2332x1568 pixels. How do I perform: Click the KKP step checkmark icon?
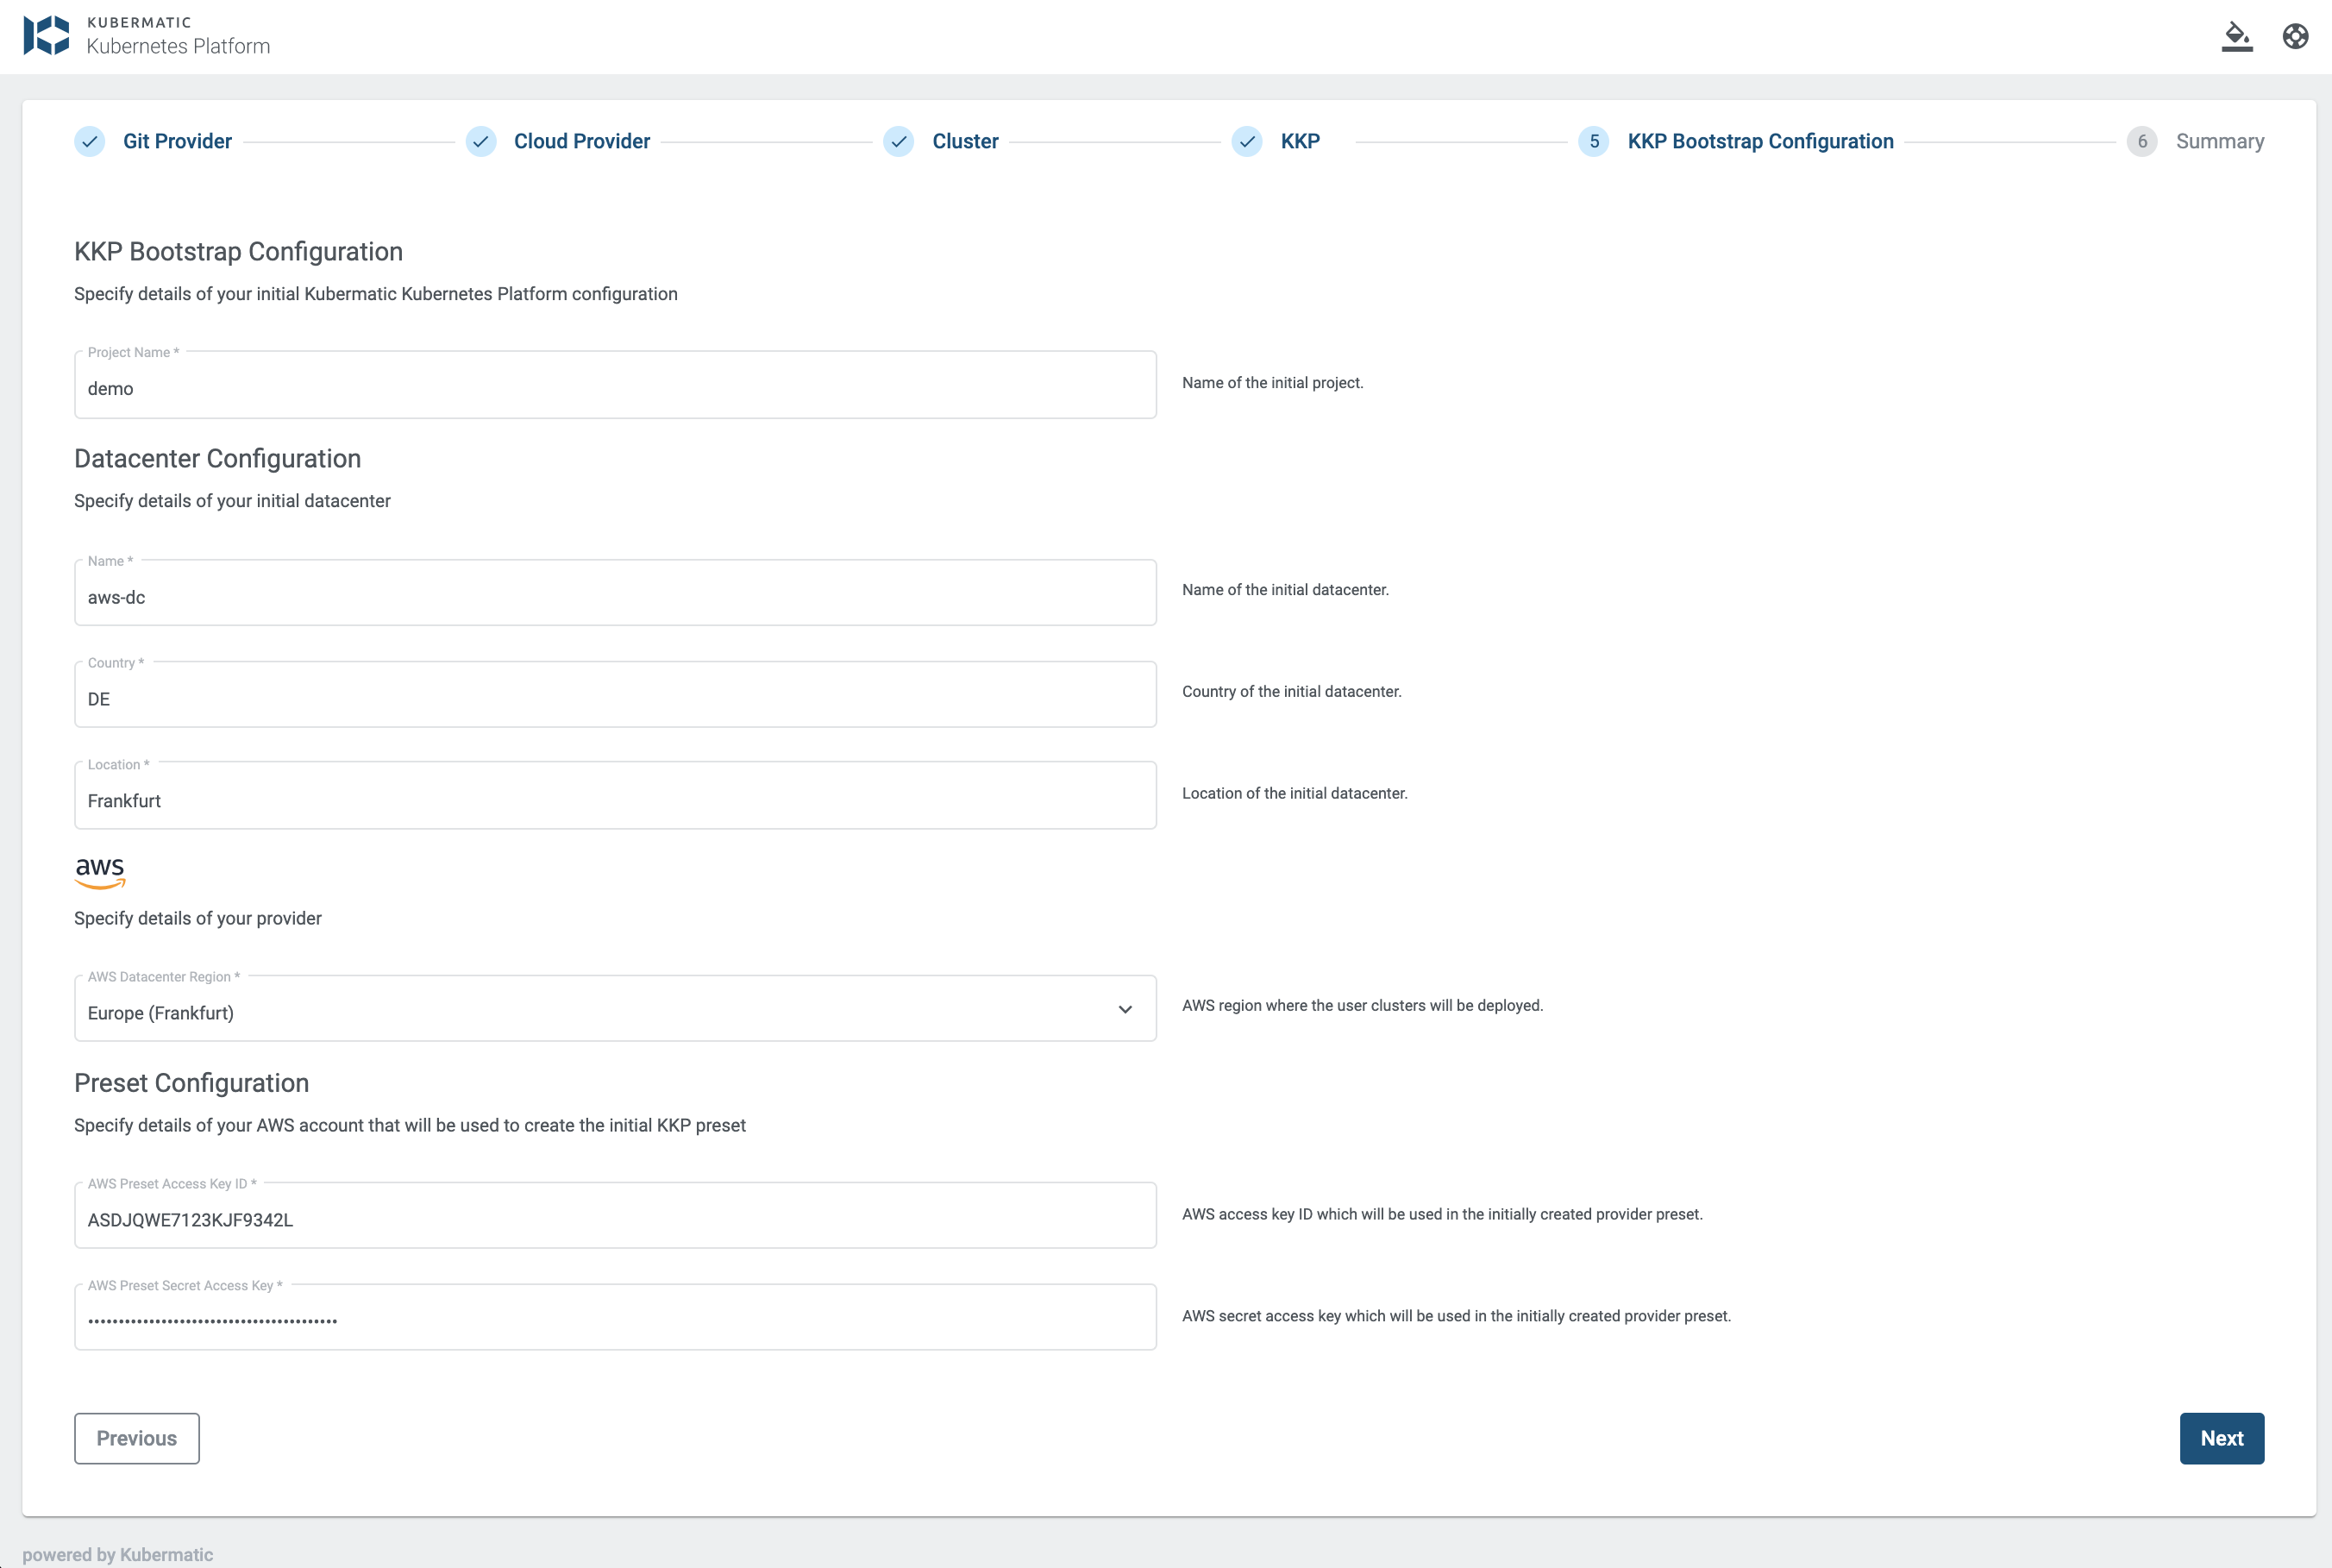(x=1247, y=141)
